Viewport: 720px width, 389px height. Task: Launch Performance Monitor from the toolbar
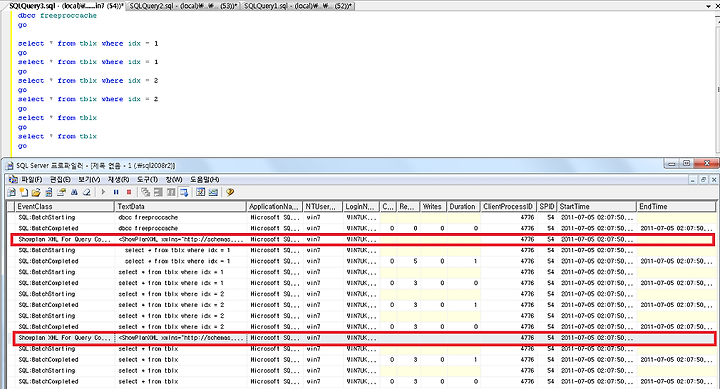[x=213, y=192]
